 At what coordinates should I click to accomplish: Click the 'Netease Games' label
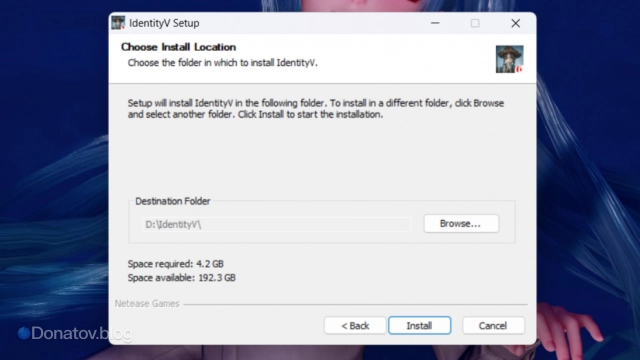coord(147,303)
